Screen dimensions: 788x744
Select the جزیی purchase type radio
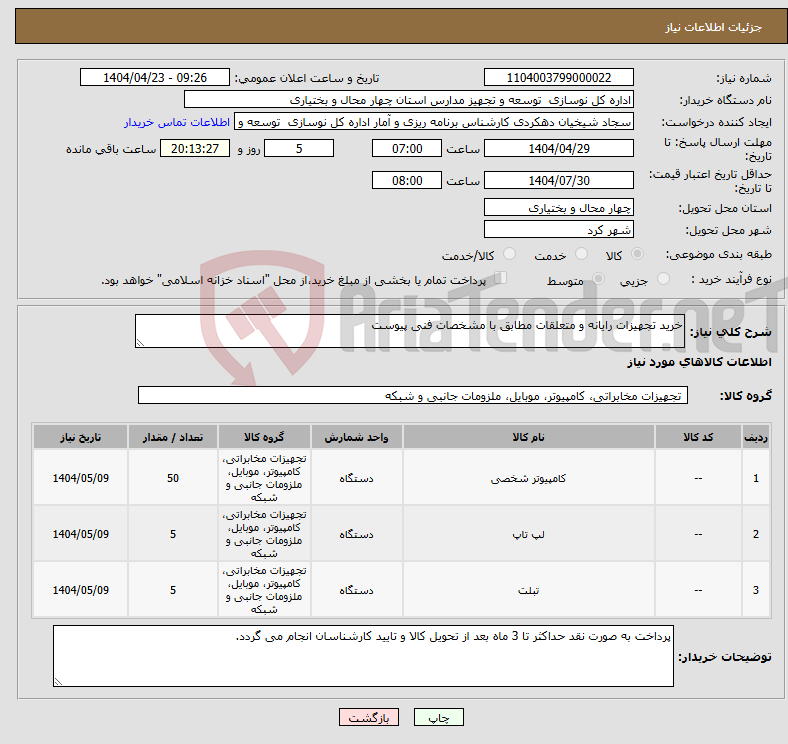click(663, 279)
